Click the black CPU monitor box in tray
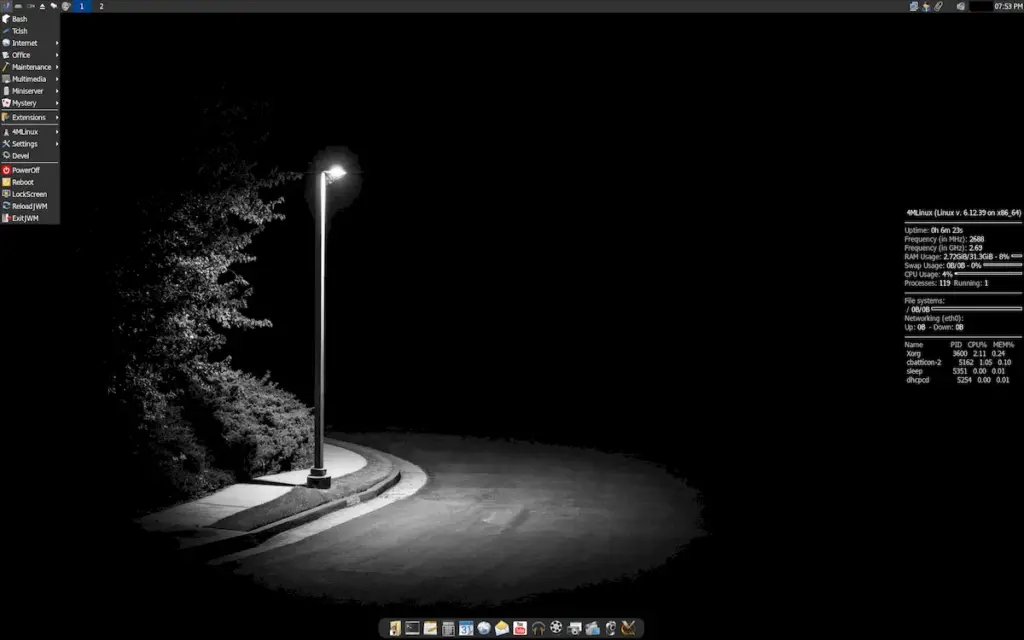 pos(981,6)
